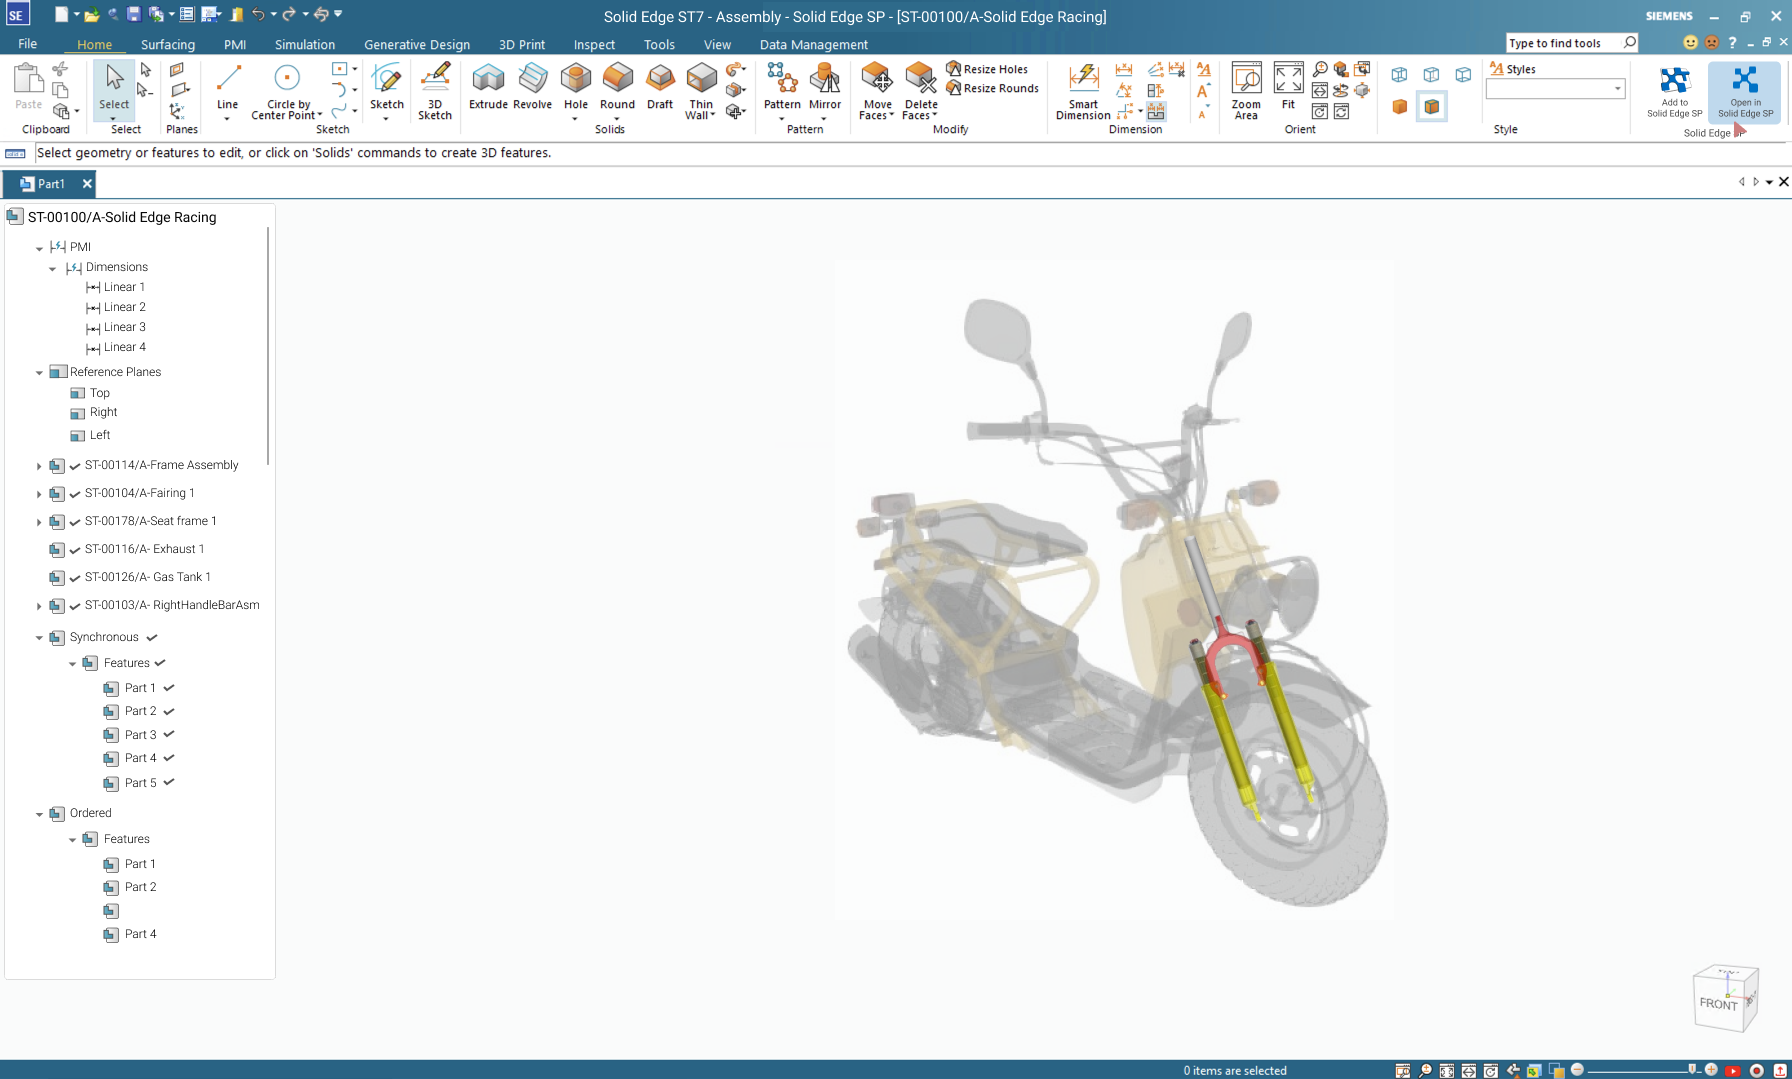Select the Thin Wall tool
This screenshot has width=1792, height=1079.
coord(701,91)
